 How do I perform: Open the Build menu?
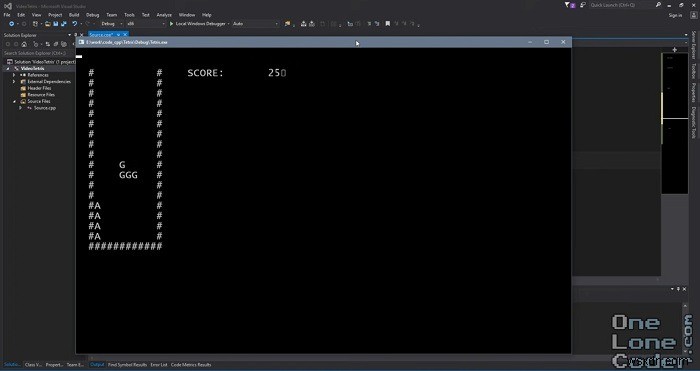click(74, 15)
